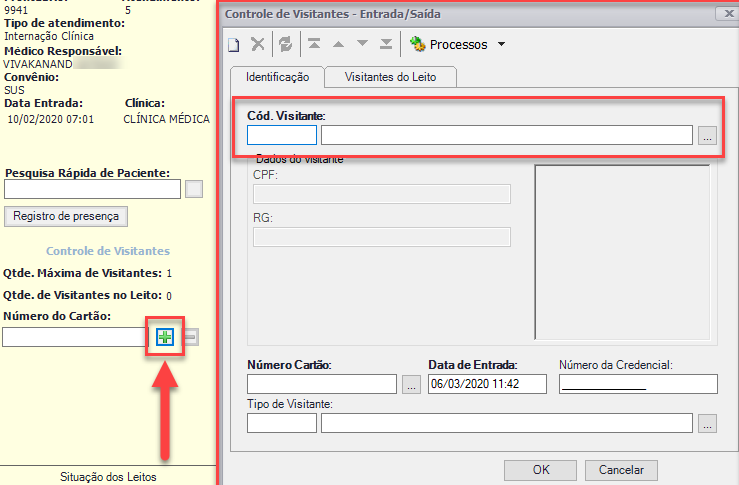Click the Número da Credencial field

pos(638,384)
